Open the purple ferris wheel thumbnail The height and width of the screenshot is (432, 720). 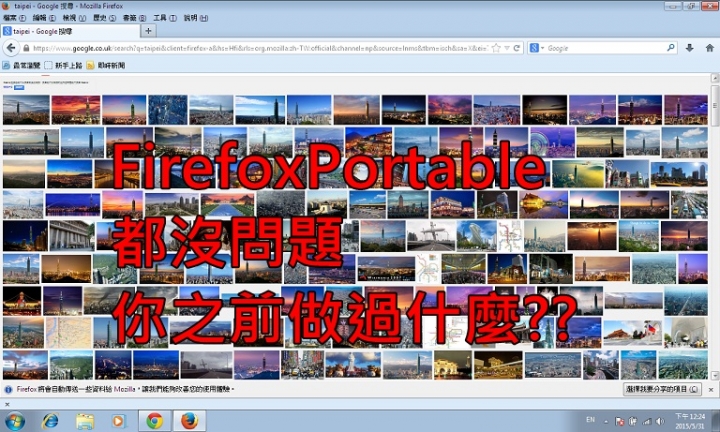coord(552,142)
